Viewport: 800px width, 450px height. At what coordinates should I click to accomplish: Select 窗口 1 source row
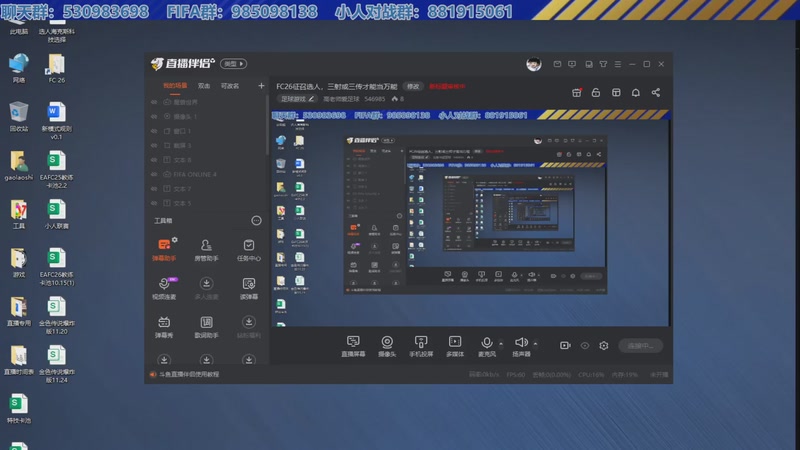point(206,131)
